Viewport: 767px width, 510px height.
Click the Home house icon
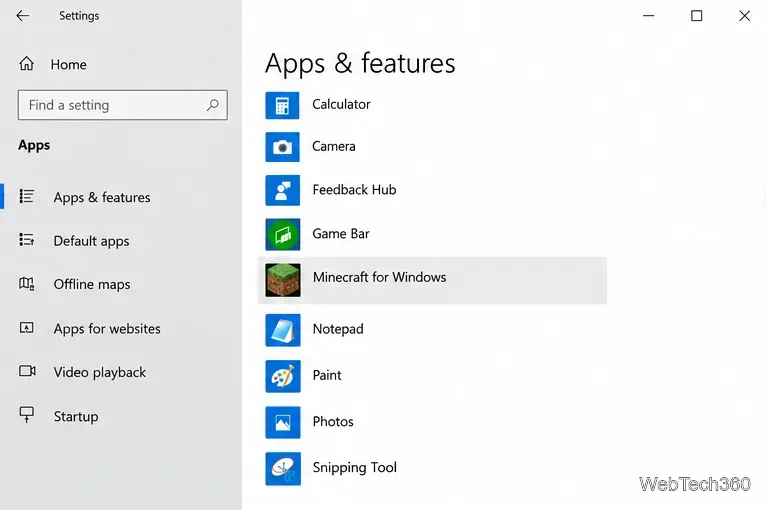[26, 64]
